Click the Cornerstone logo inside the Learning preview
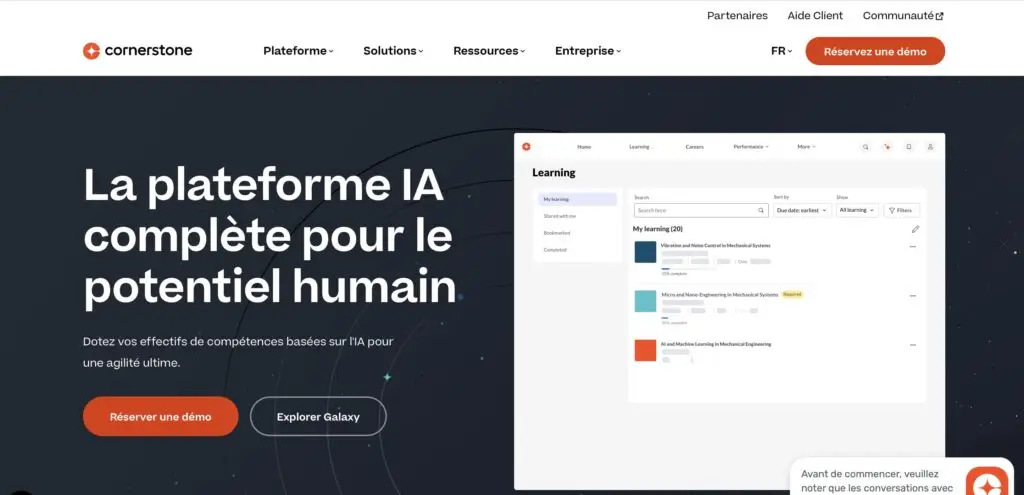The width and height of the screenshot is (1024, 495). [526, 146]
